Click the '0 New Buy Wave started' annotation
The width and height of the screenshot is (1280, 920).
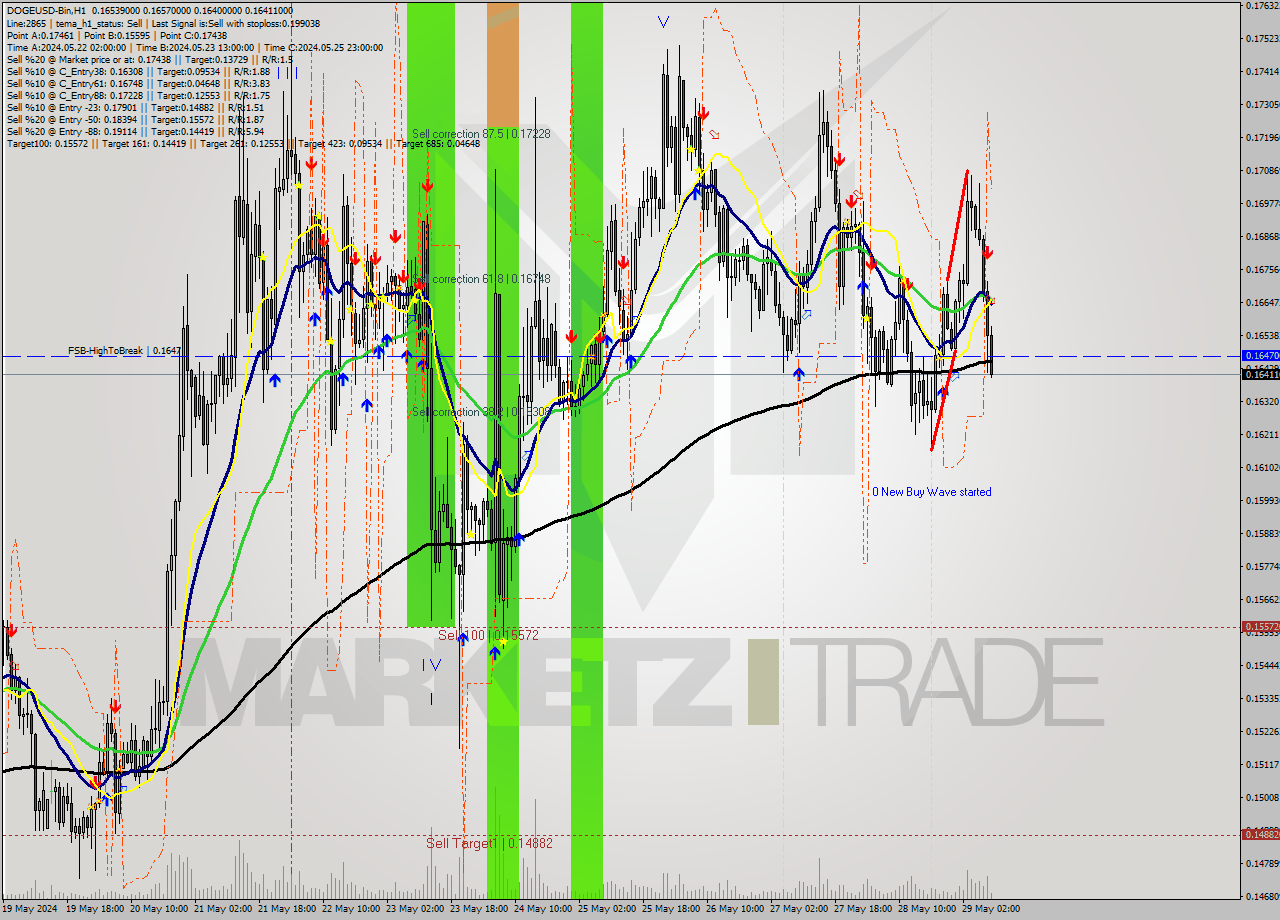pos(932,492)
